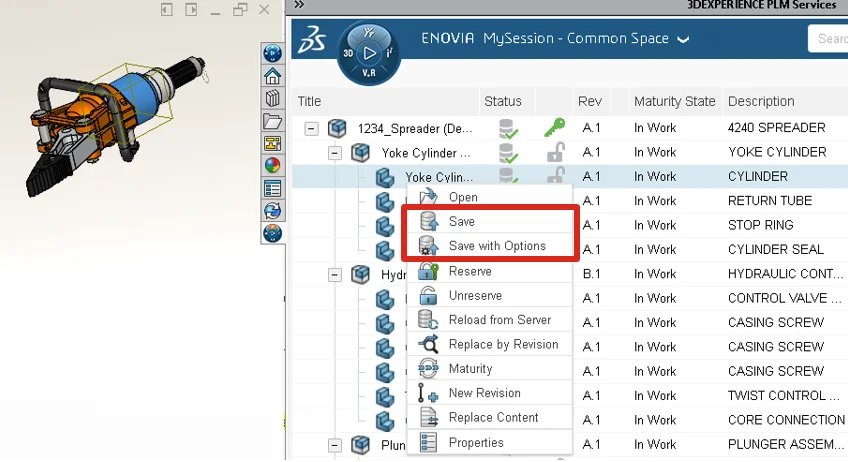Select the right 'i' quadrant of the compass
Image resolution: width=848 pixels, height=462 pixels.
(x=389, y=52)
